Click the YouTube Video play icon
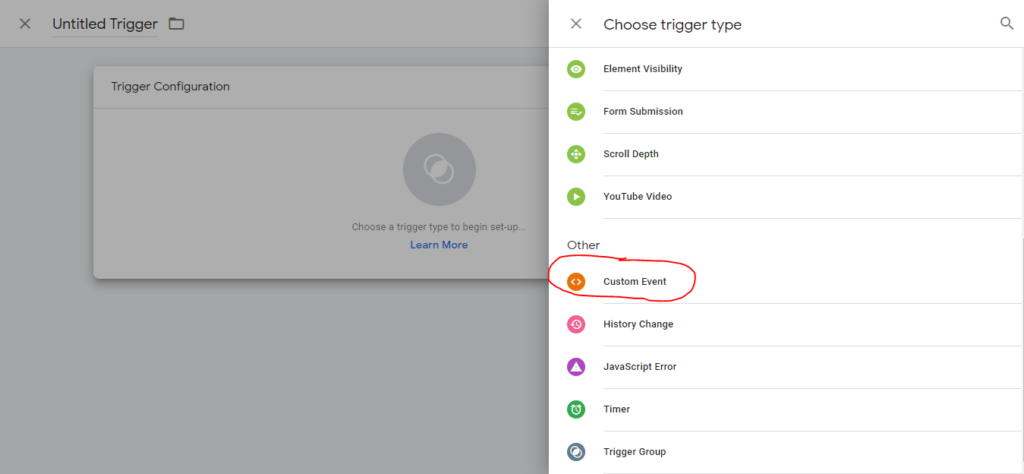1024x474 pixels. tap(576, 197)
